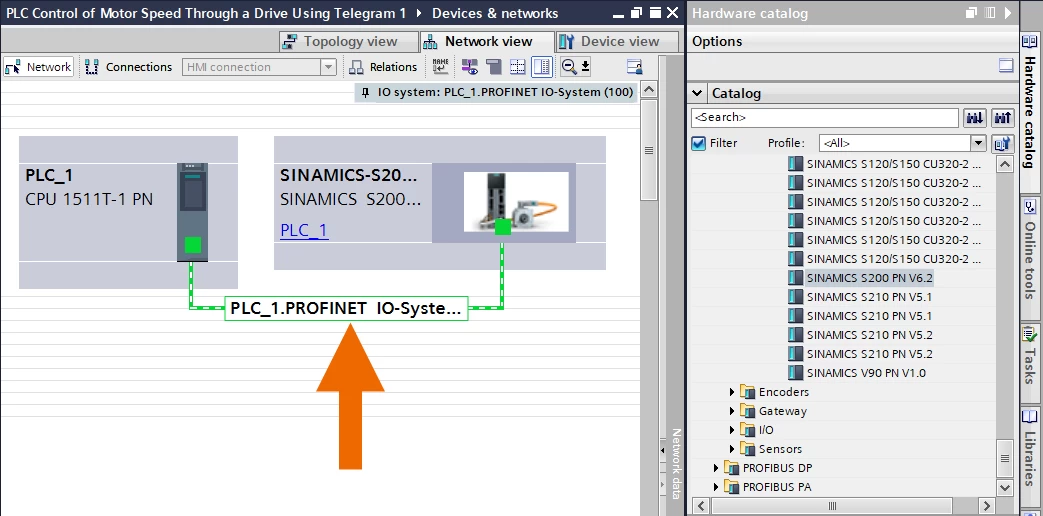
Task: Open the HMI connection type dropdown
Action: (x=328, y=66)
